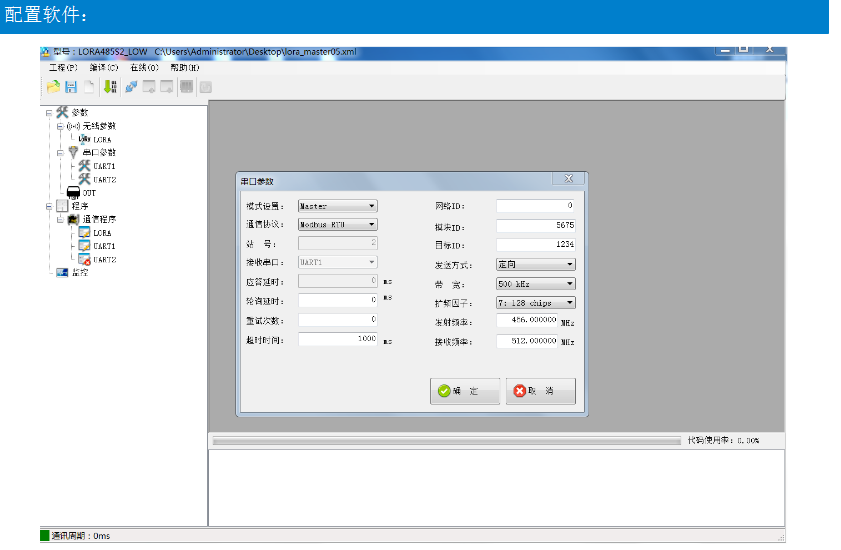
Task: Click the 代码使用率 progress bar
Action: click(x=447, y=441)
